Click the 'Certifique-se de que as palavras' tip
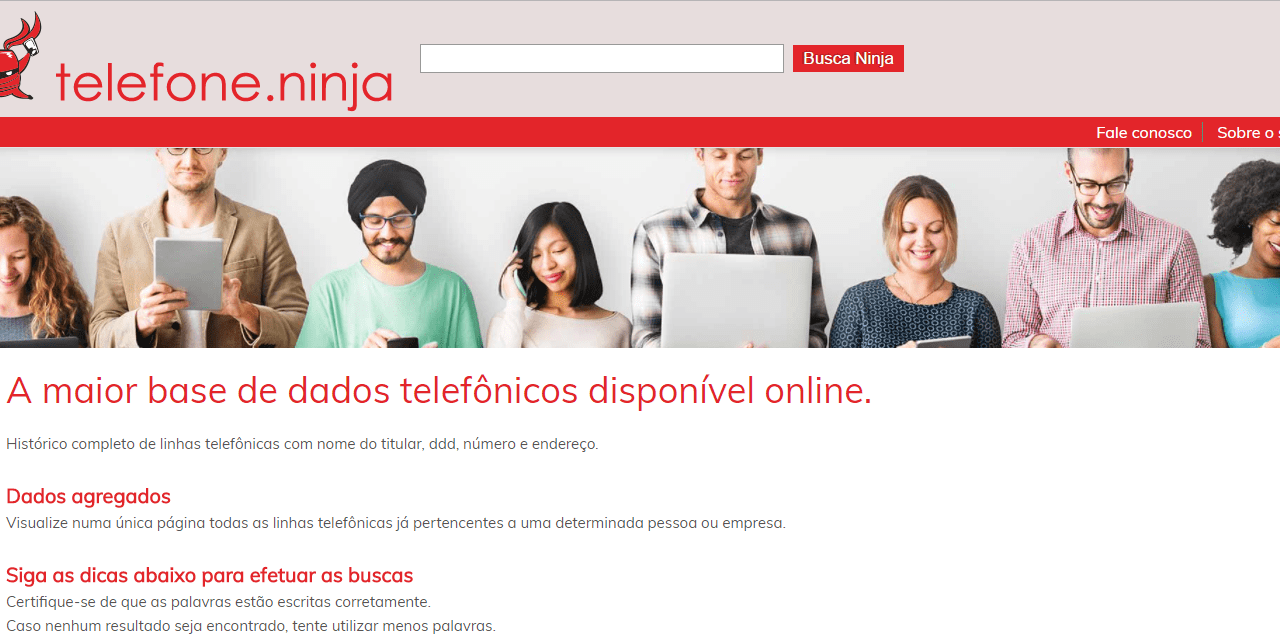Viewport: 1280px width, 636px height. pyautogui.click(x=218, y=601)
